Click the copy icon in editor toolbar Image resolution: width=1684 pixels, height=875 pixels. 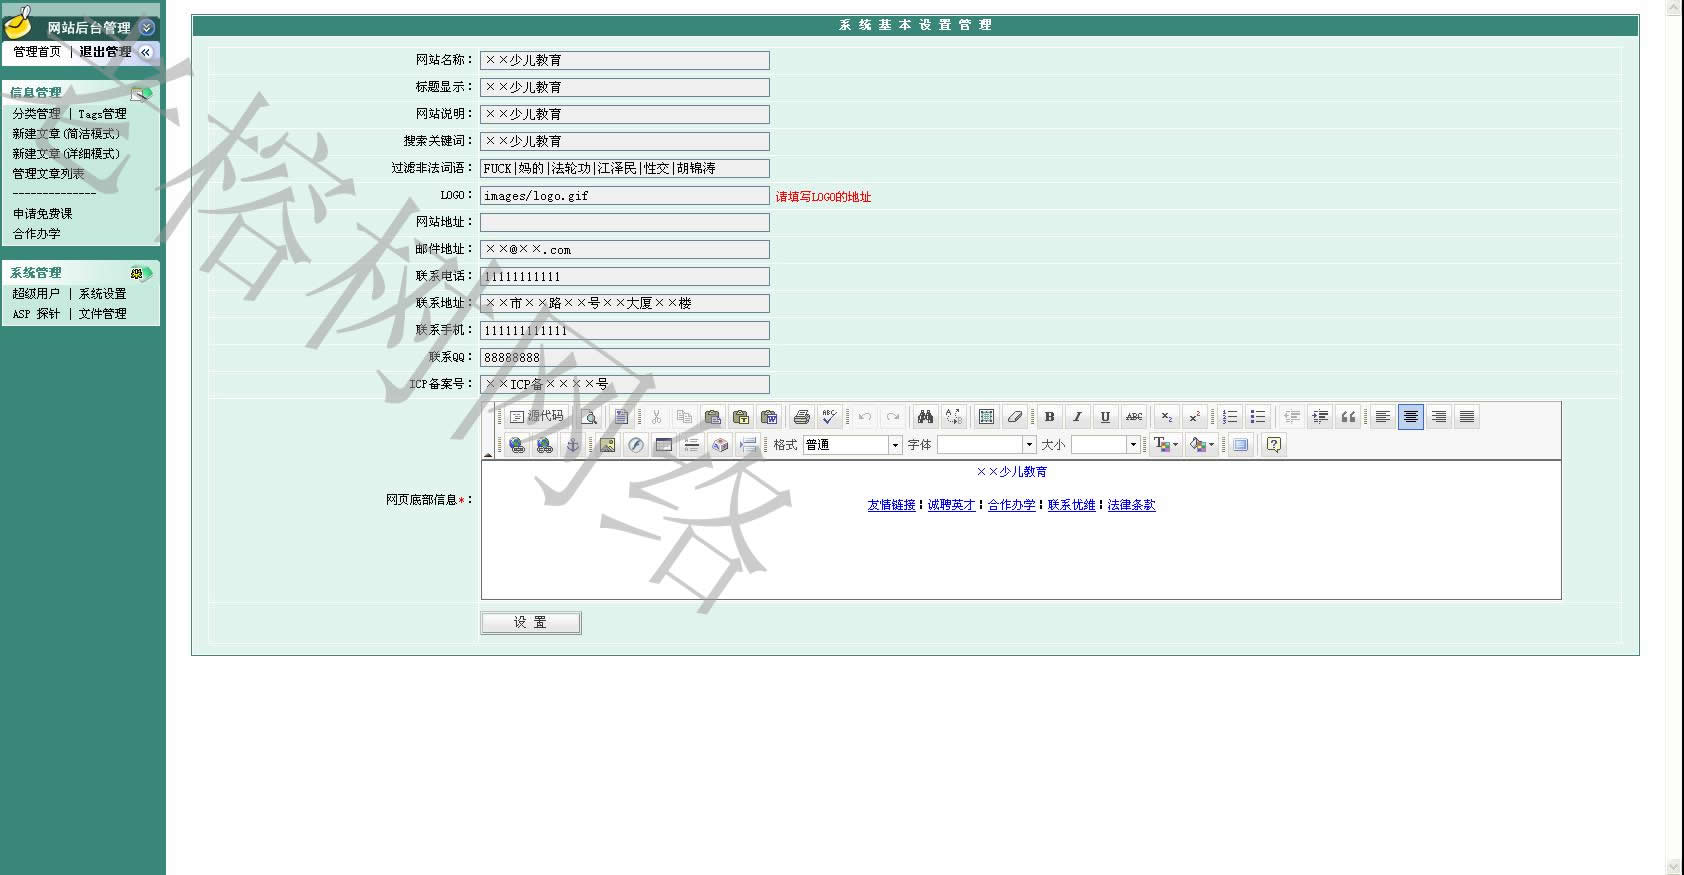pyautogui.click(x=684, y=417)
